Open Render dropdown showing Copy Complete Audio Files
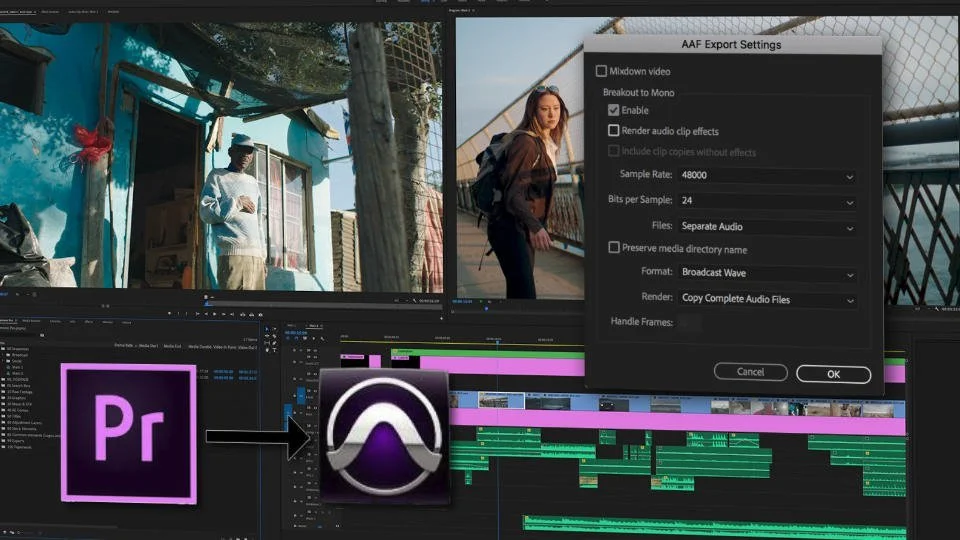 (x=766, y=299)
